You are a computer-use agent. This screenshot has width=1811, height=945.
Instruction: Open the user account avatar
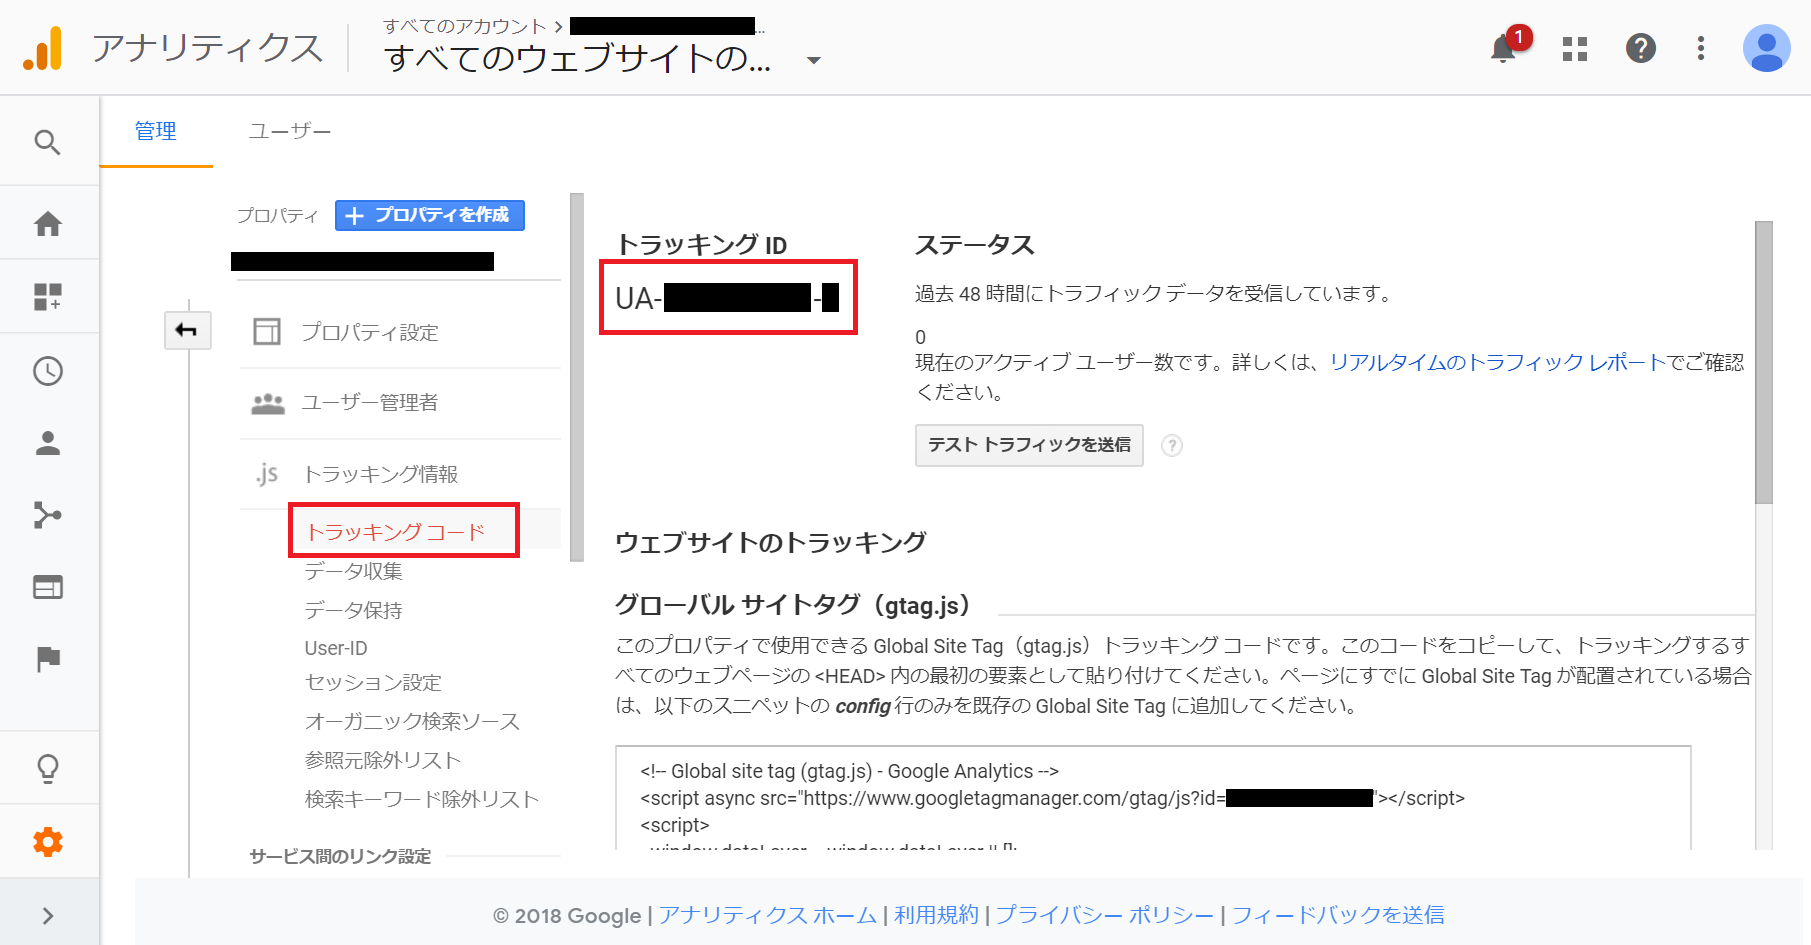(x=1766, y=48)
